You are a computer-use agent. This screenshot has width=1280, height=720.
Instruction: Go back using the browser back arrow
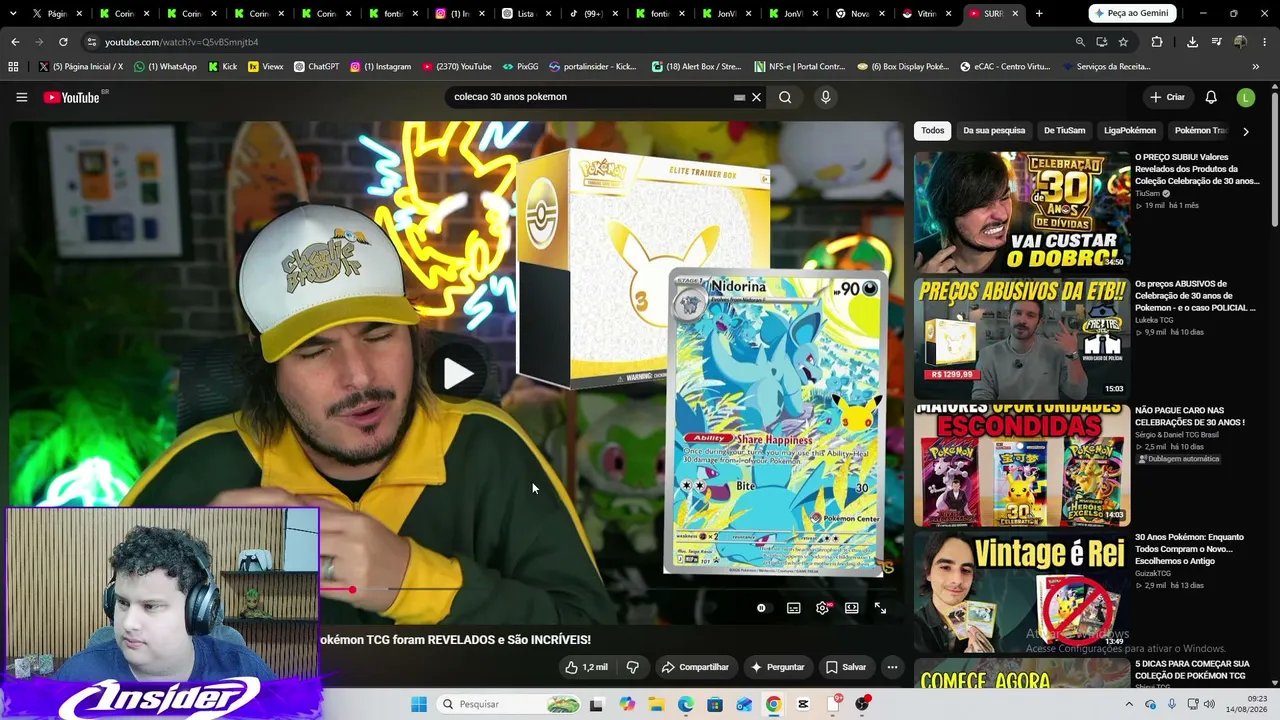tap(15, 42)
